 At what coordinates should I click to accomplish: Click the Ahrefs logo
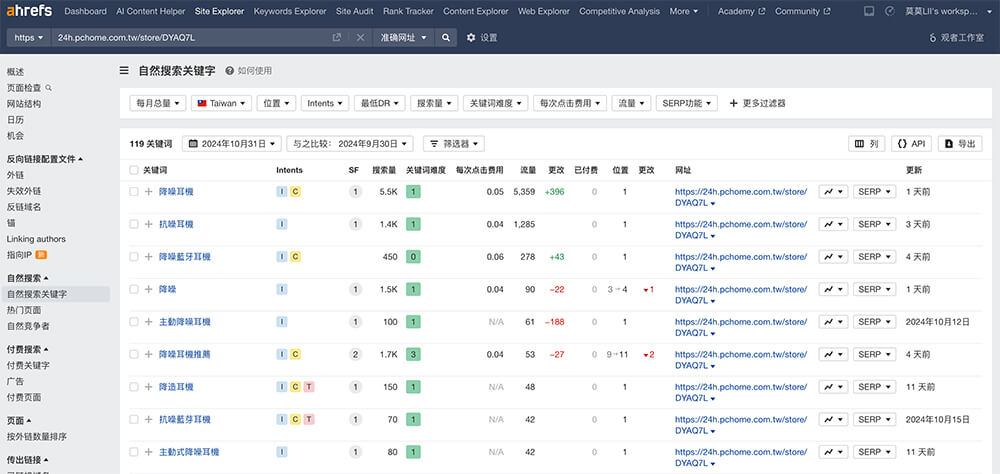click(x=29, y=11)
